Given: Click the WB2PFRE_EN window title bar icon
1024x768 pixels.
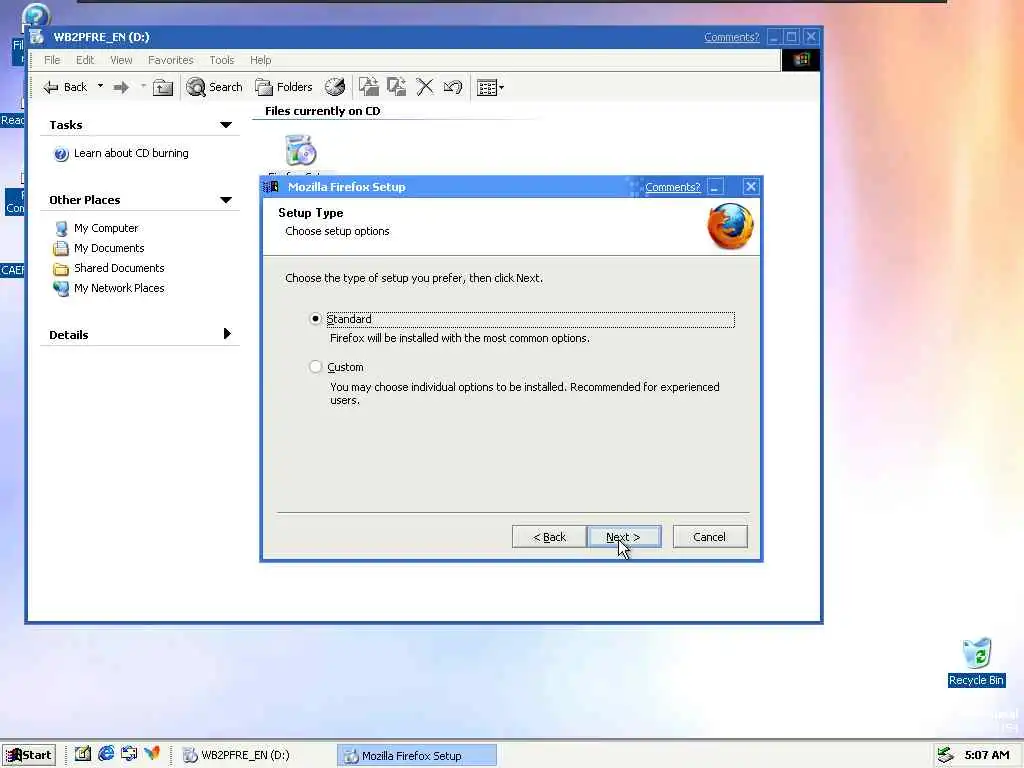Looking at the screenshot, I should [37, 37].
